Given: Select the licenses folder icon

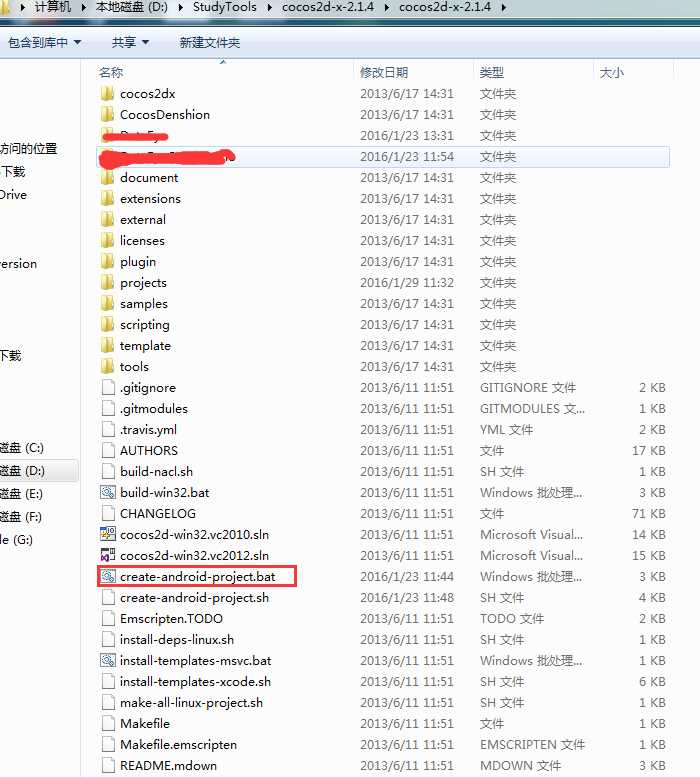Looking at the screenshot, I should point(107,241).
